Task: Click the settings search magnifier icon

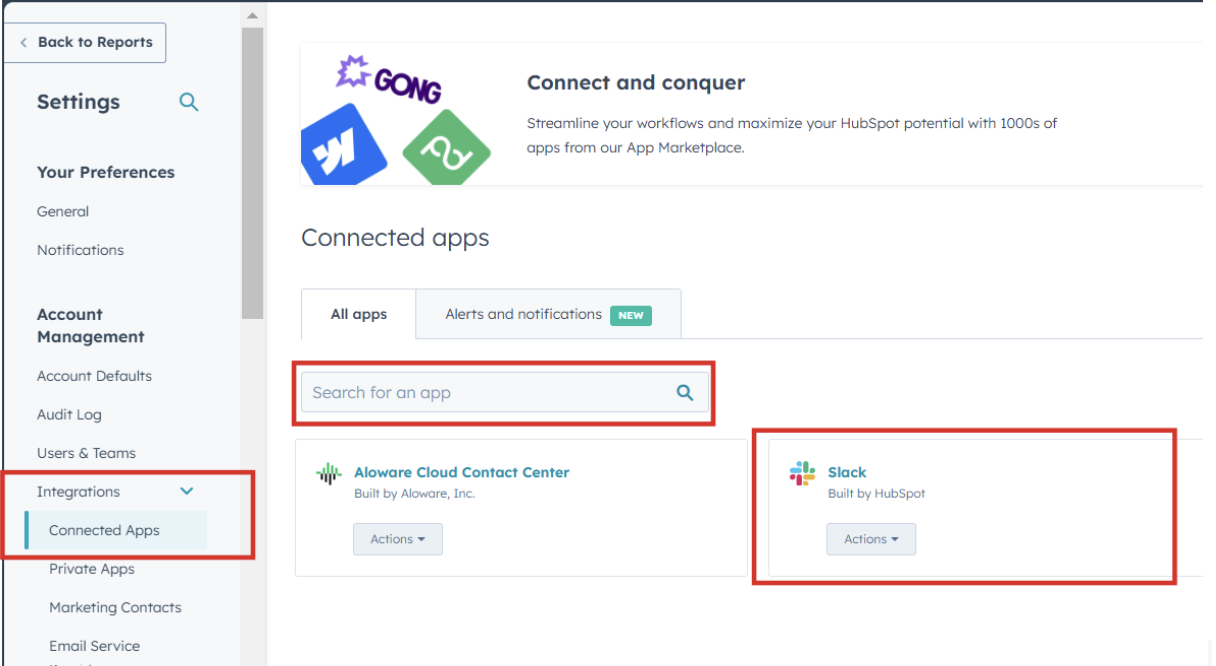Action: click(188, 102)
